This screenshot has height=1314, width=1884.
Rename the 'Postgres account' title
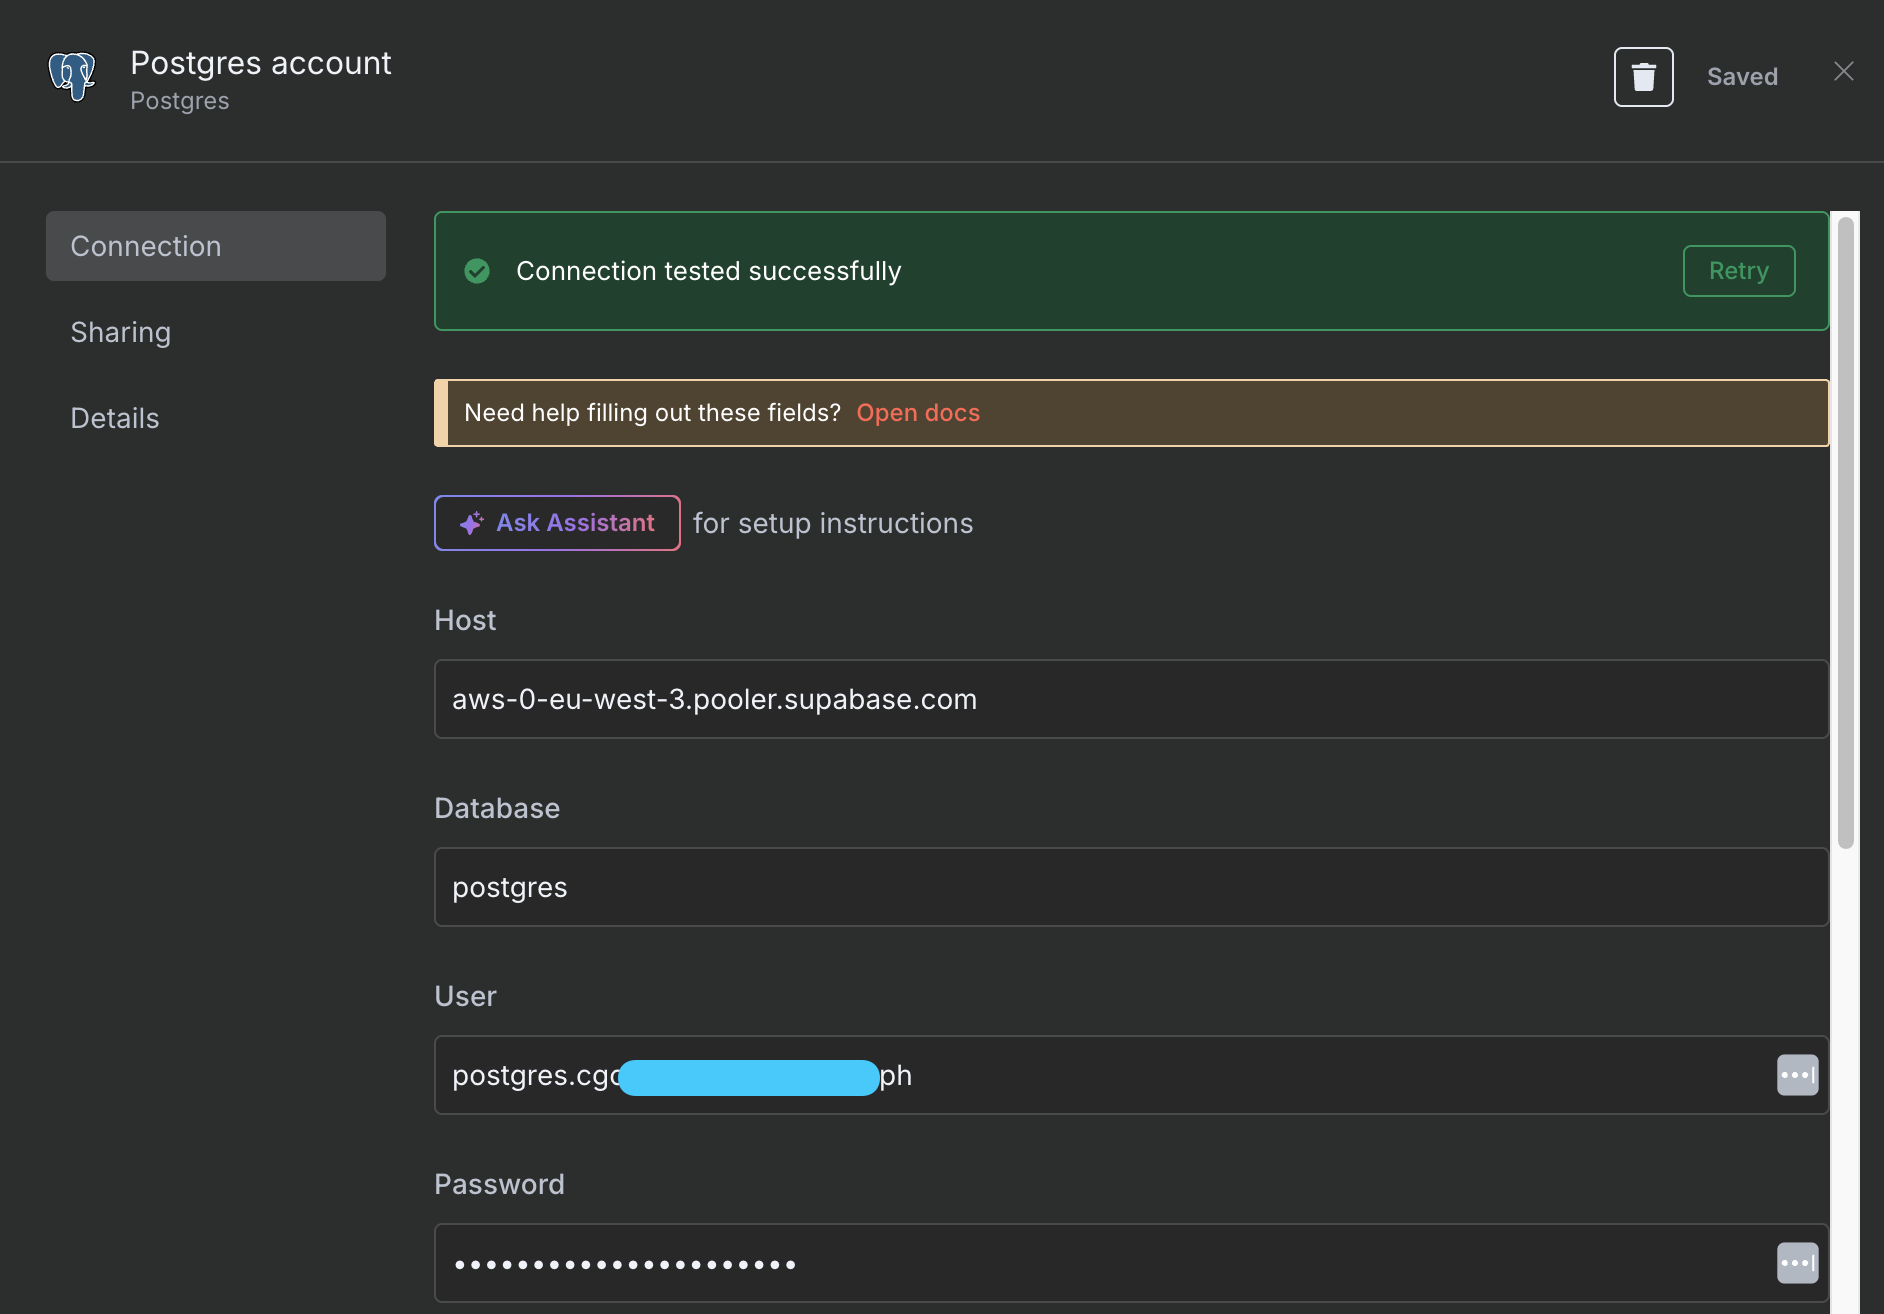[261, 63]
